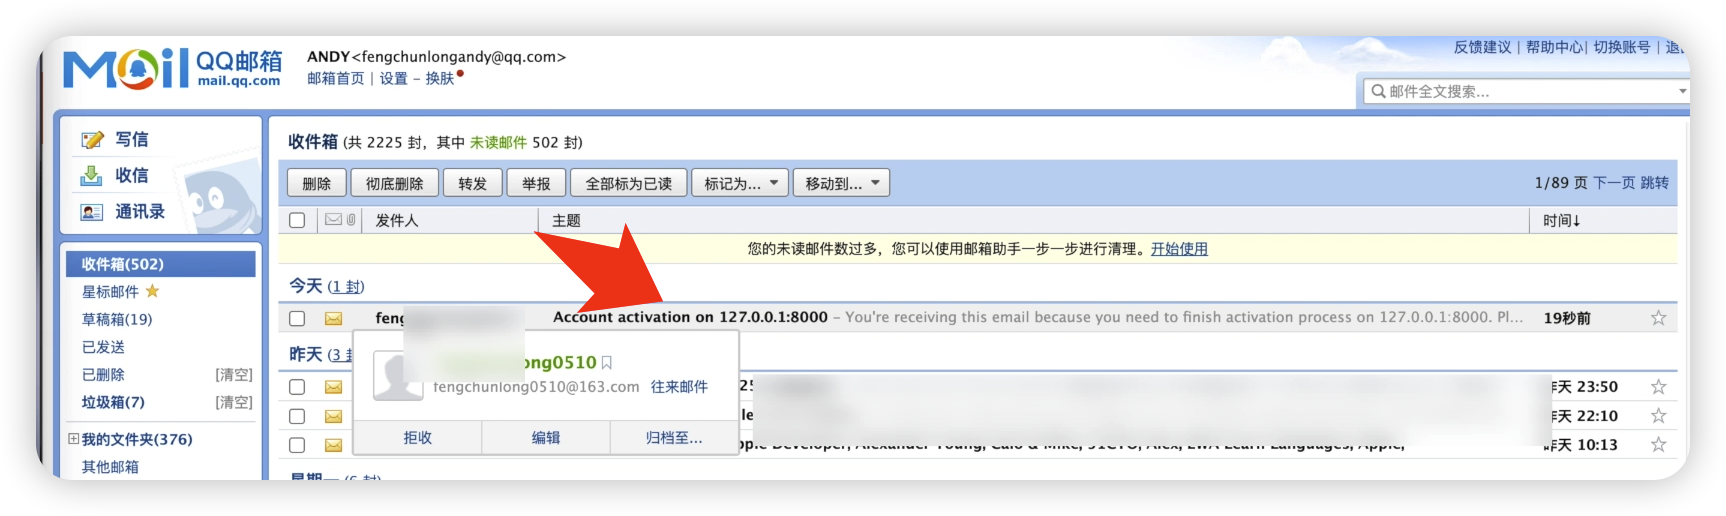Open the 往来邮件 link in popup
The width and height of the screenshot is (1726, 516).
pos(679,387)
